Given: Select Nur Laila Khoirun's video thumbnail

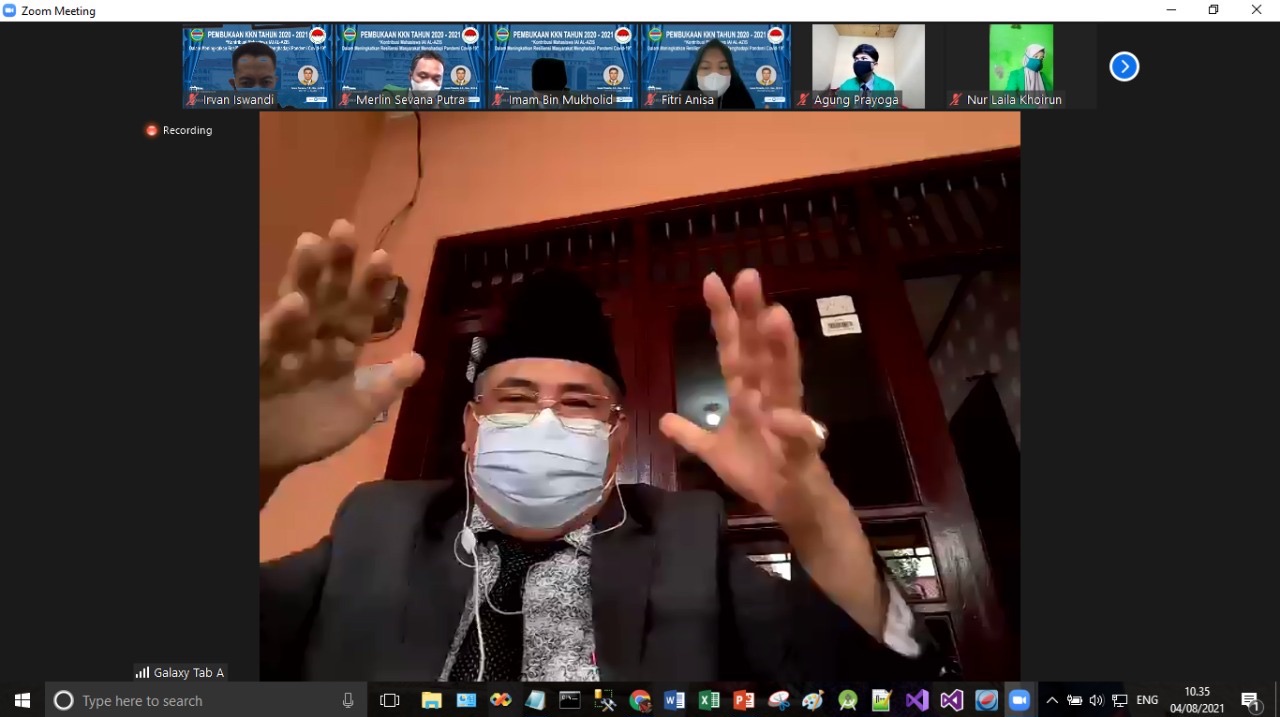Looking at the screenshot, I should (x=1022, y=66).
